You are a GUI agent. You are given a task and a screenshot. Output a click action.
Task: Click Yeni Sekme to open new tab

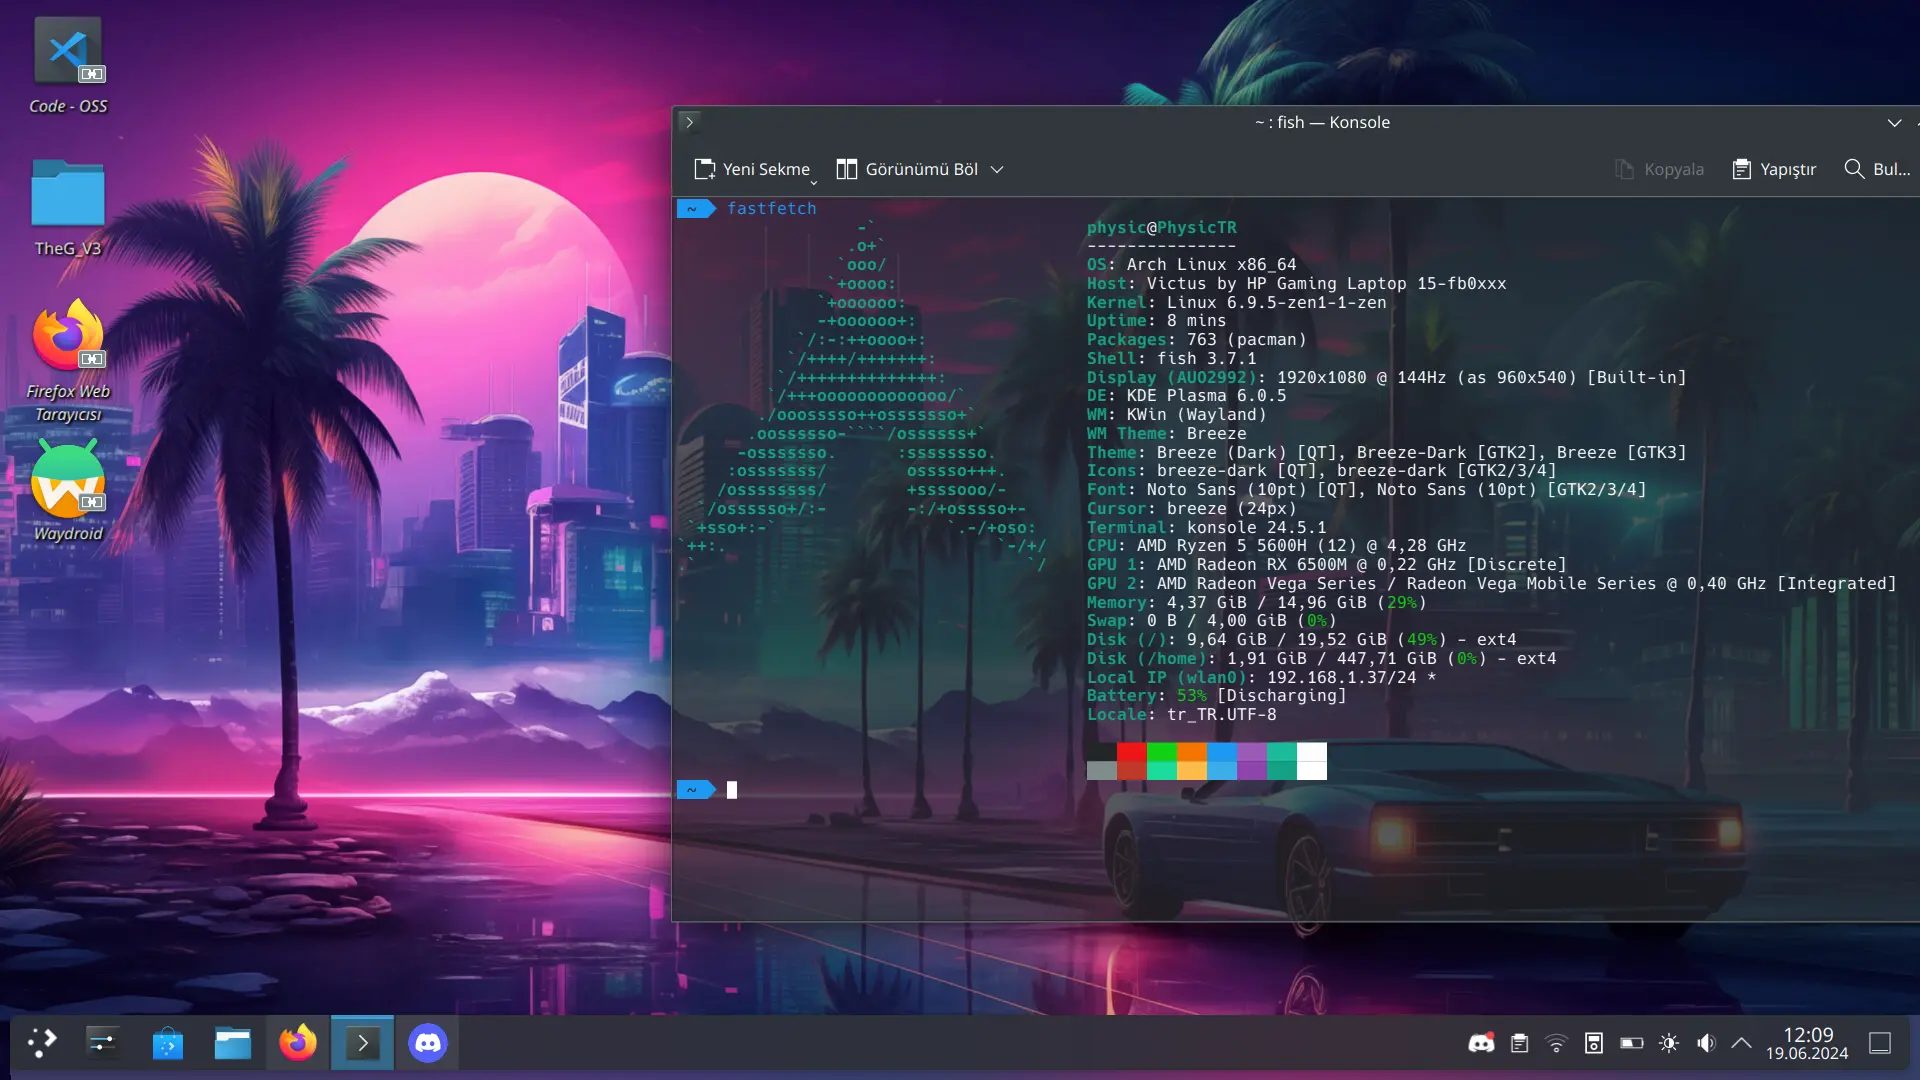click(752, 169)
